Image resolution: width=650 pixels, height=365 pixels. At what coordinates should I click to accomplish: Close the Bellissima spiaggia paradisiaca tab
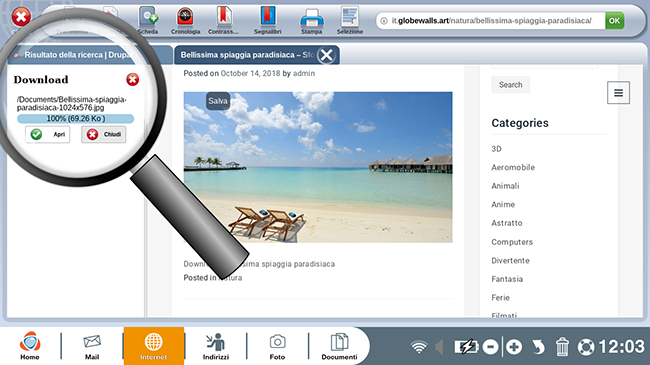[x=326, y=55]
